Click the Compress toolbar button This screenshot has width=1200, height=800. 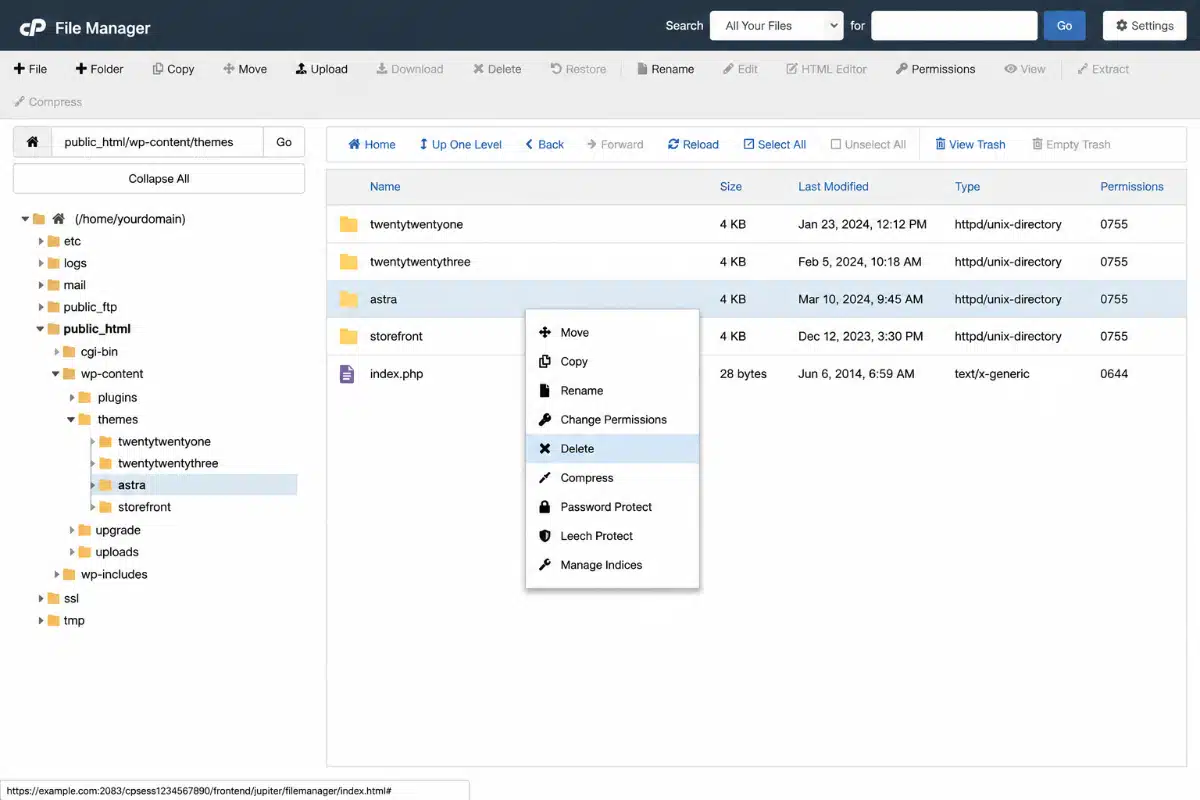tap(48, 102)
